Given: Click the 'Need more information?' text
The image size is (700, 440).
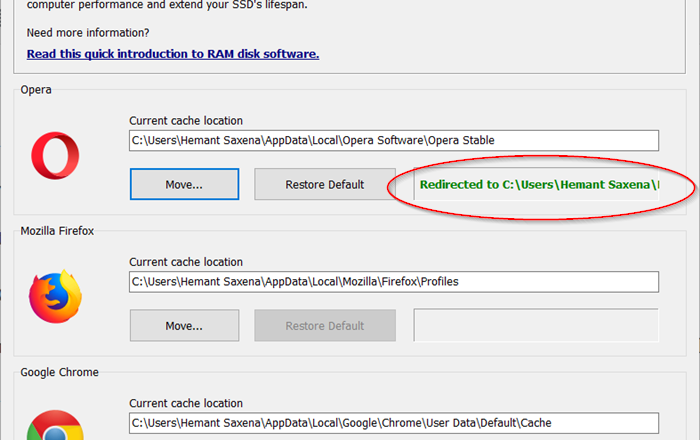Looking at the screenshot, I should pyautogui.click(x=88, y=33).
